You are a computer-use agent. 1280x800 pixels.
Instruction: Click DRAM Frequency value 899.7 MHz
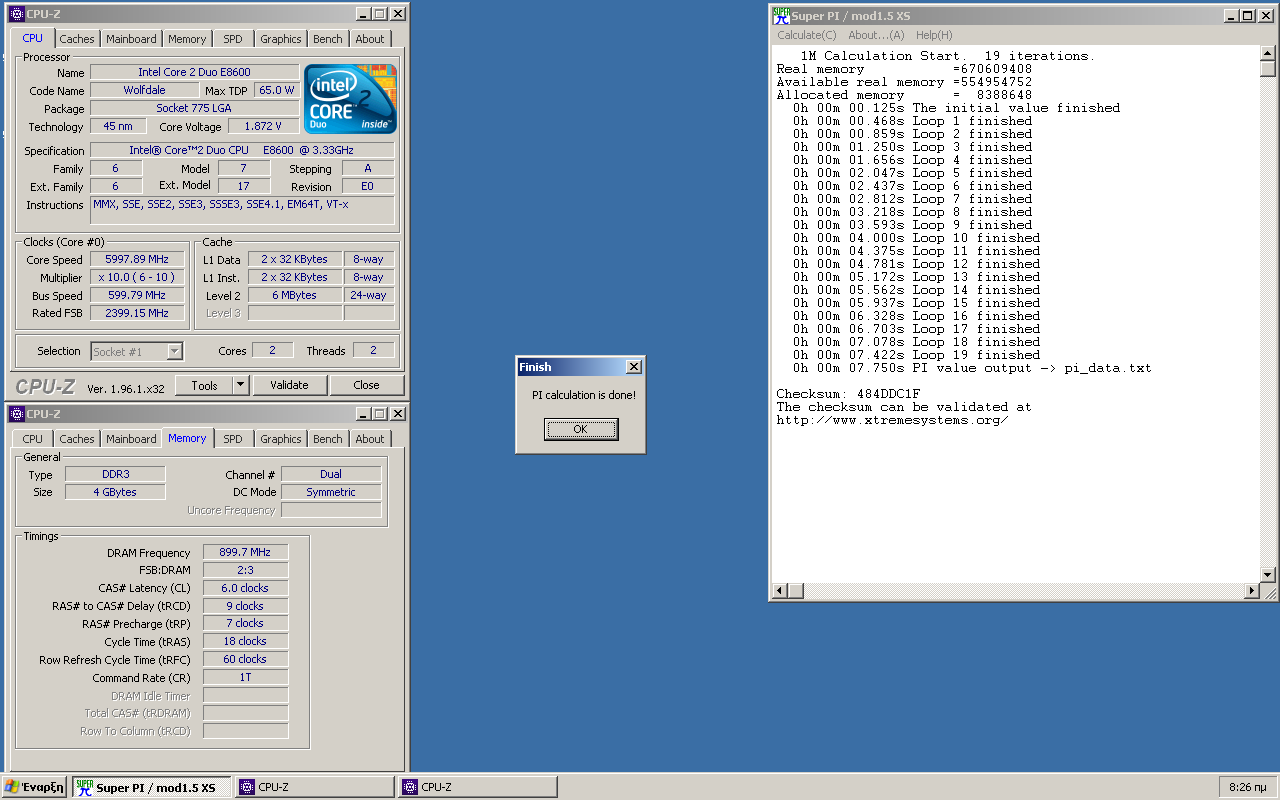245,552
